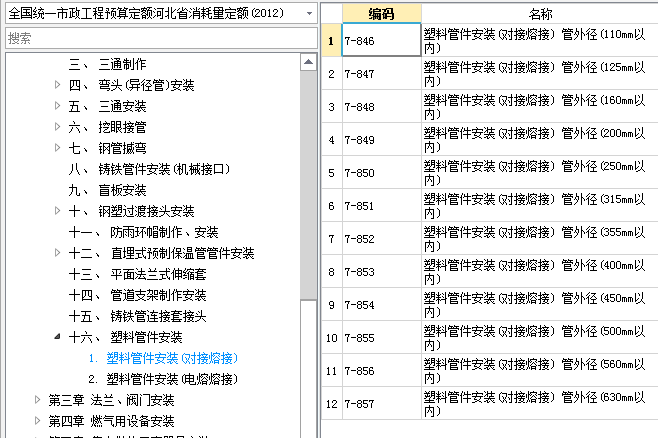Click name cell 管外径(200mm以内)
658x438 pixels.
coord(540,140)
